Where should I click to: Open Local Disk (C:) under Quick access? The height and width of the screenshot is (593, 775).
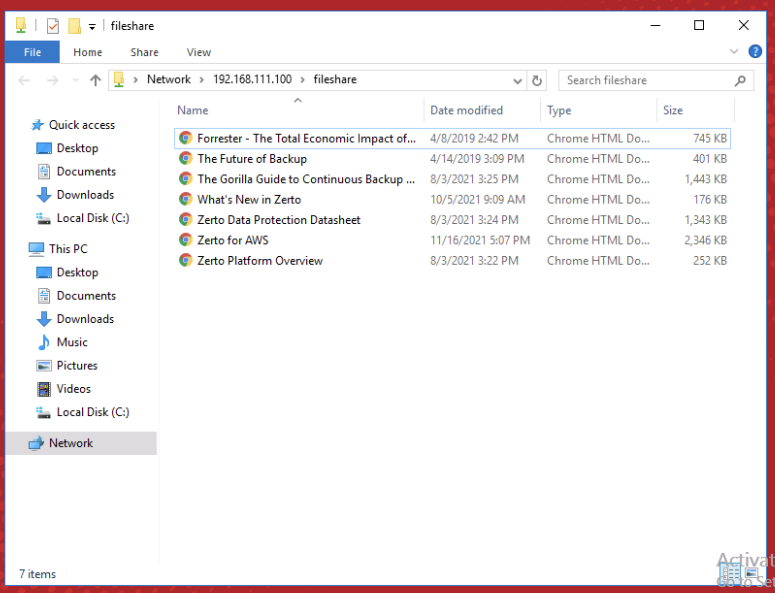click(x=93, y=218)
